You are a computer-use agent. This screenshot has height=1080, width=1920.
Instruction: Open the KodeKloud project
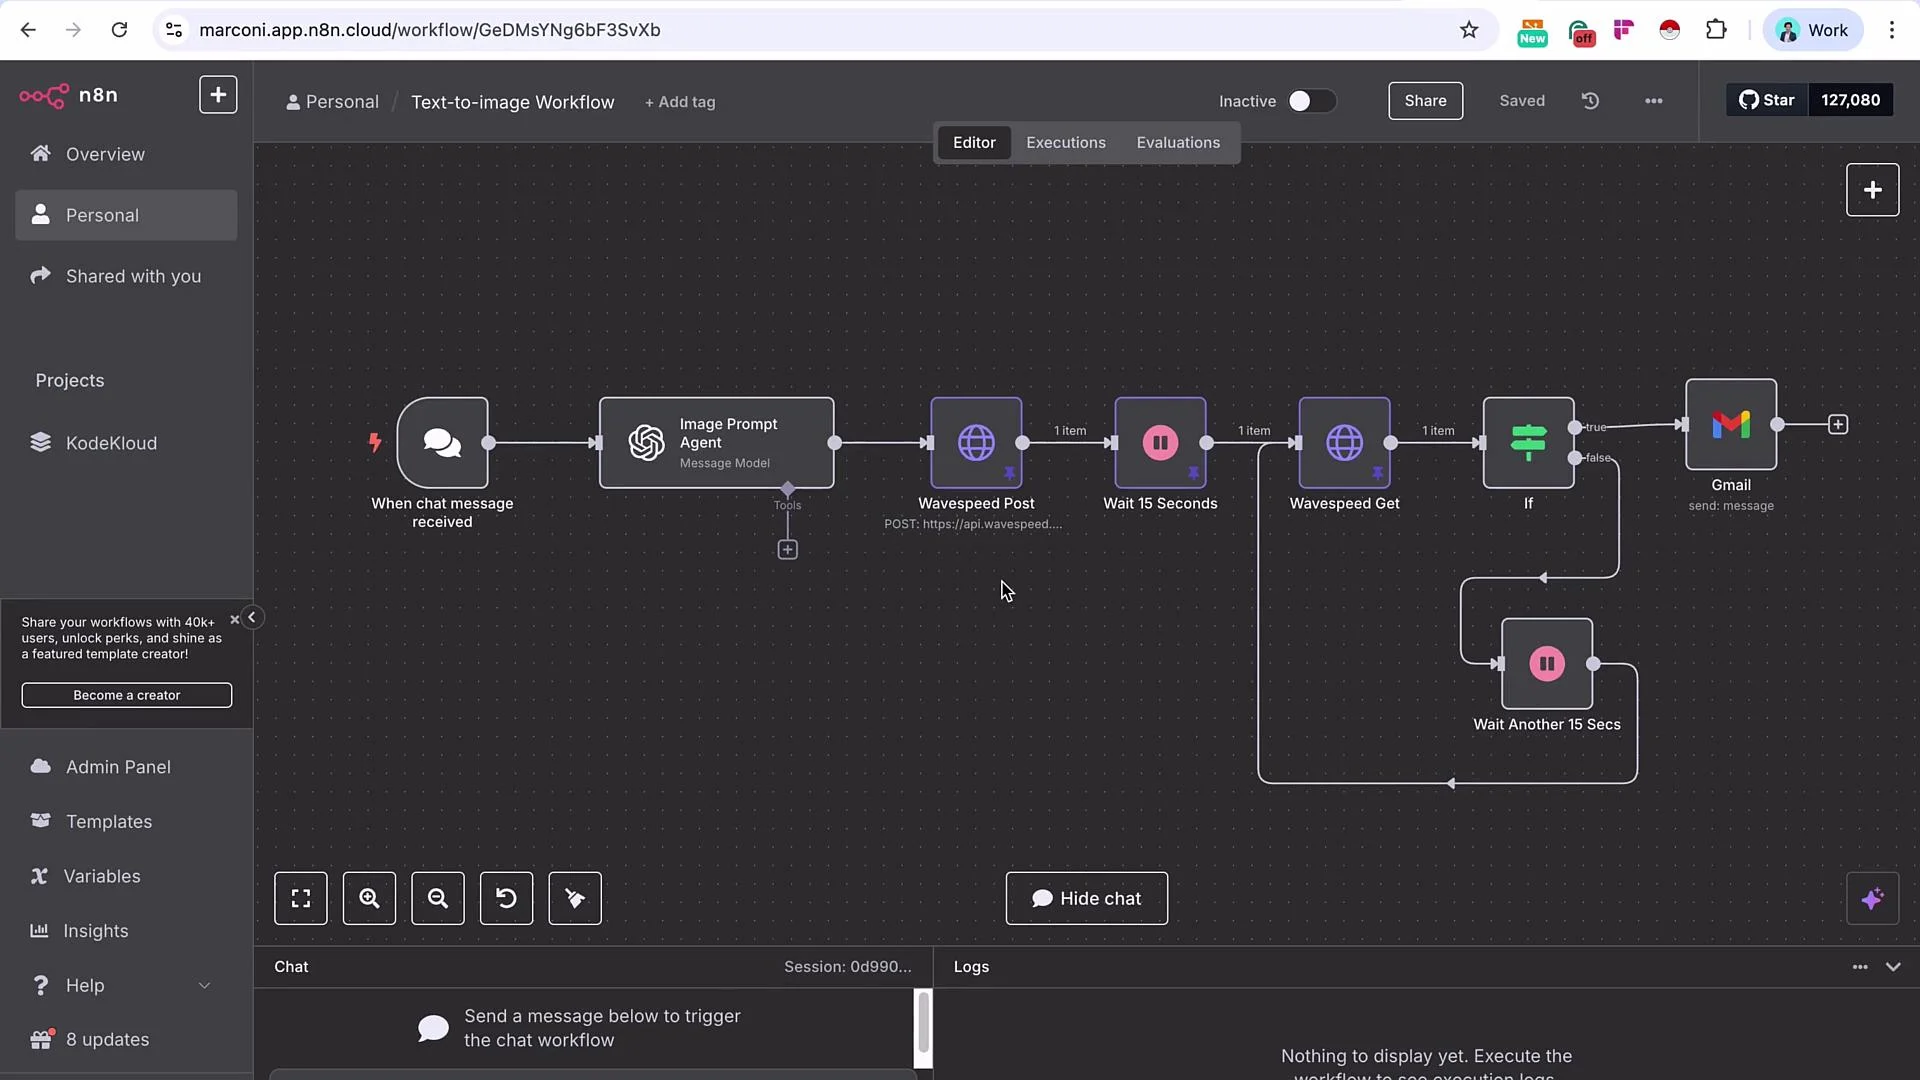(125, 443)
